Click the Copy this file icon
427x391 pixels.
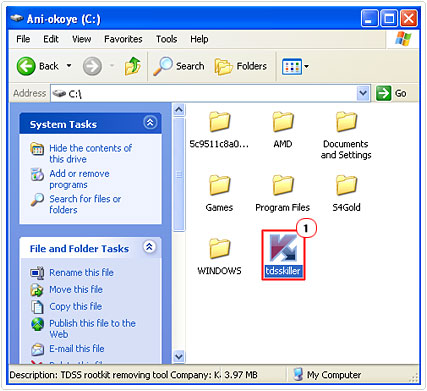coord(37,306)
